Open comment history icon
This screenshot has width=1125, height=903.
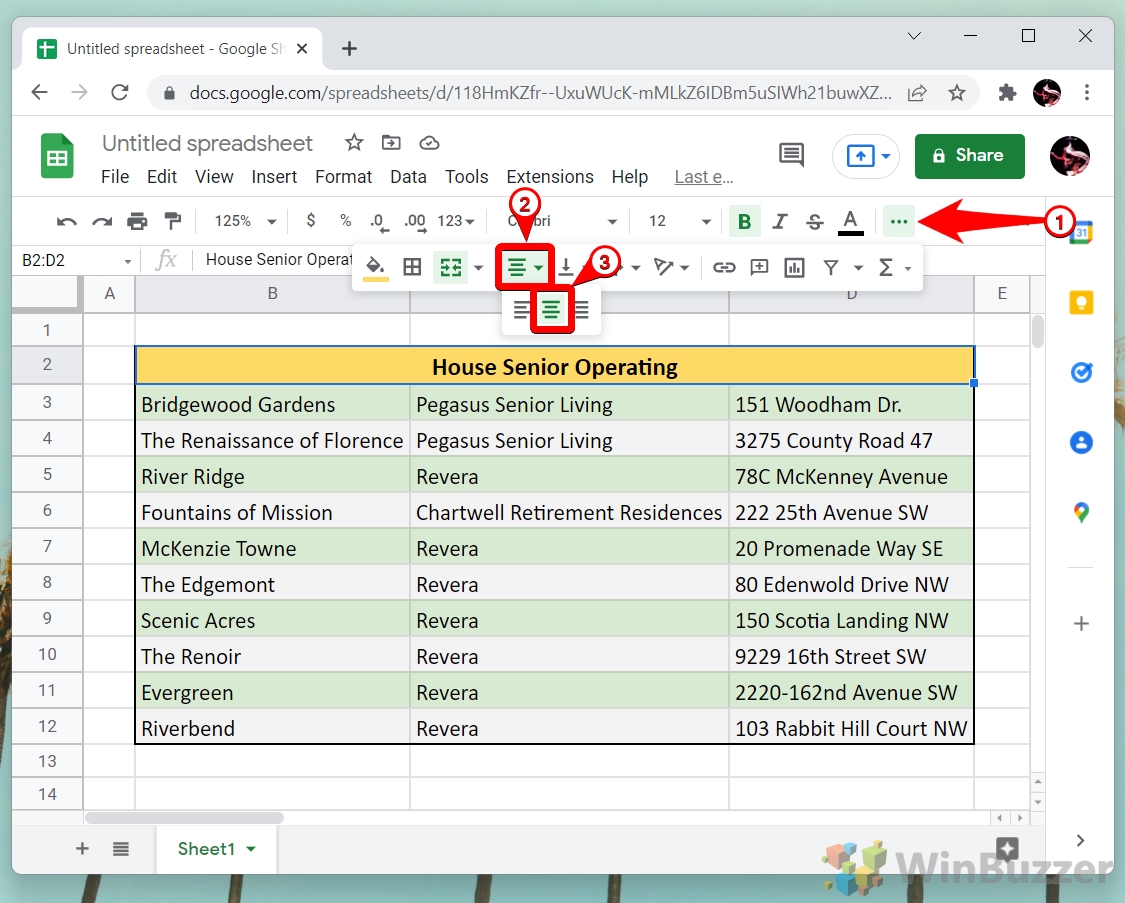pyautogui.click(x=791, y=154)
